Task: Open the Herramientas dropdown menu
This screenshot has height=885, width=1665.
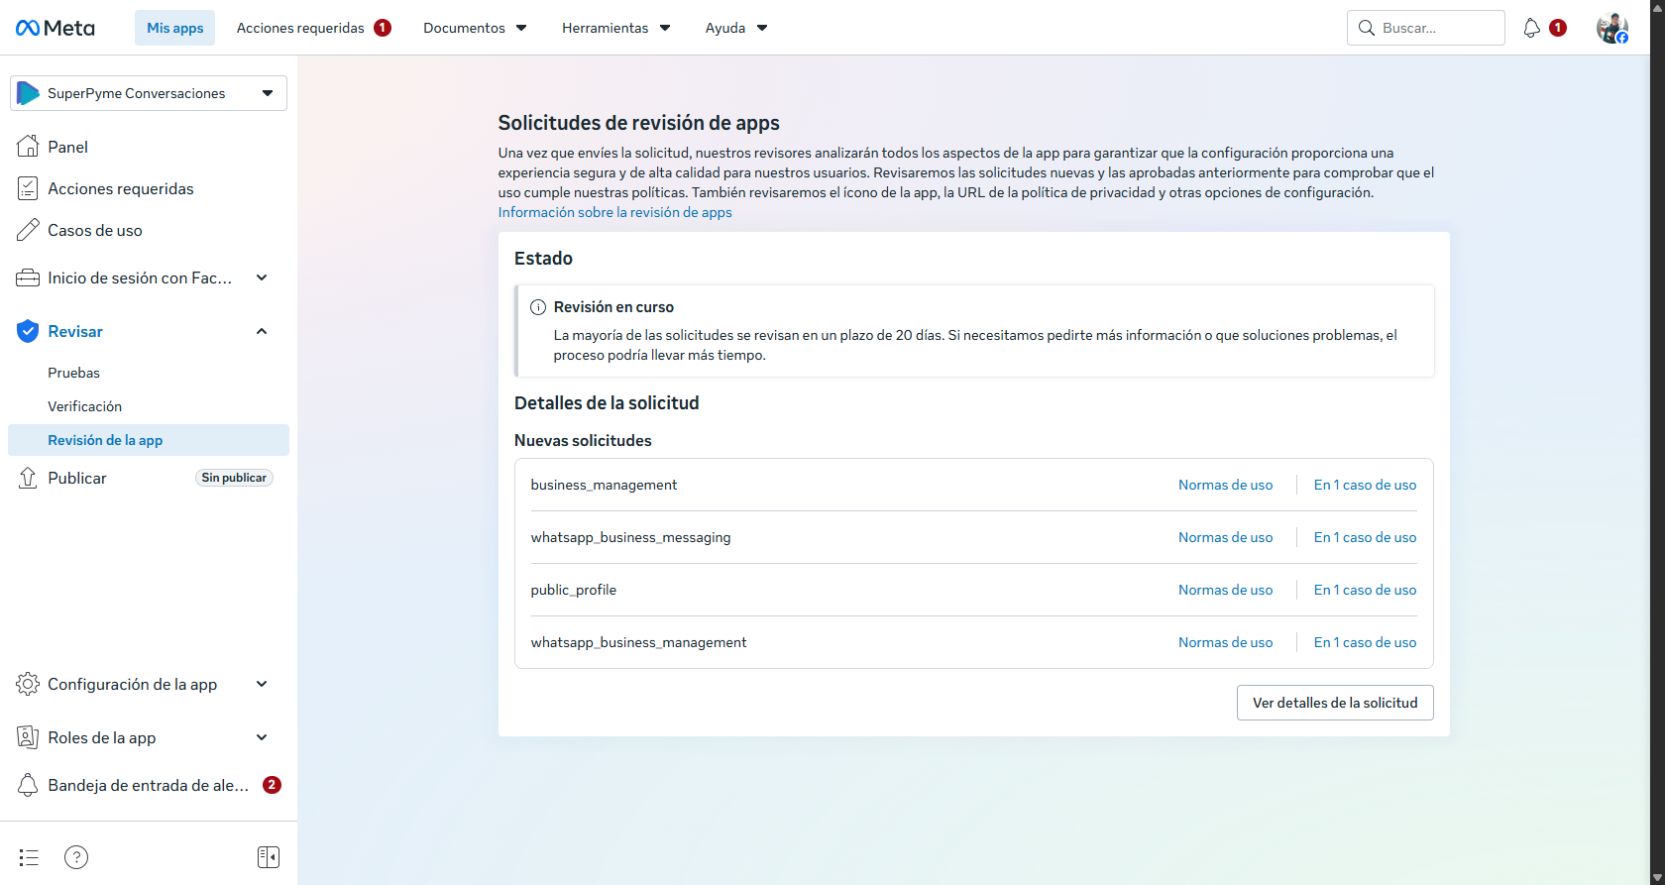Action: (x=616, y=28)
